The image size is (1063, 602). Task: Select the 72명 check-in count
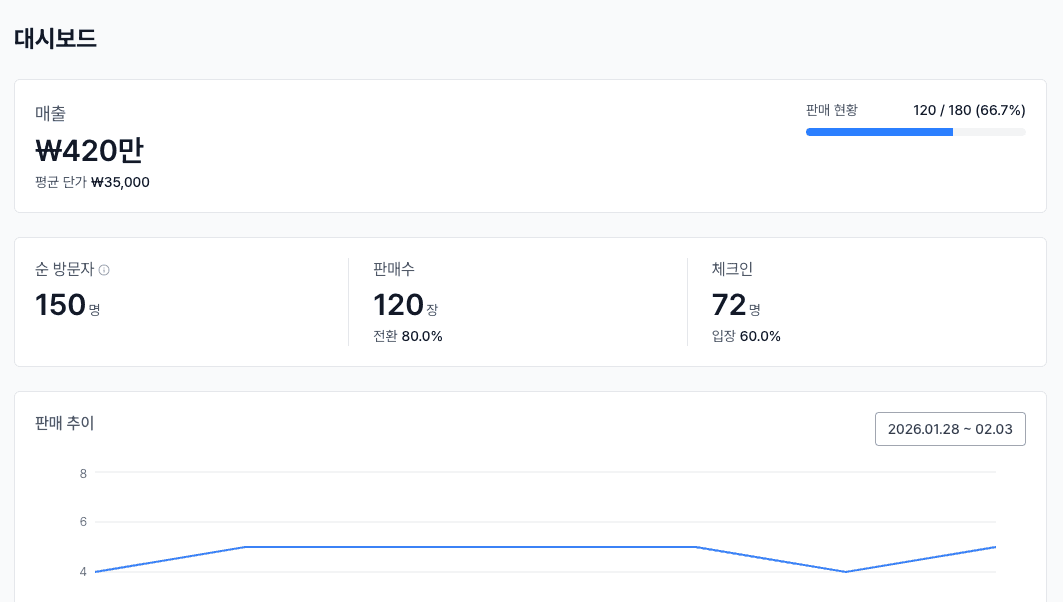click(x=736, y=305)
